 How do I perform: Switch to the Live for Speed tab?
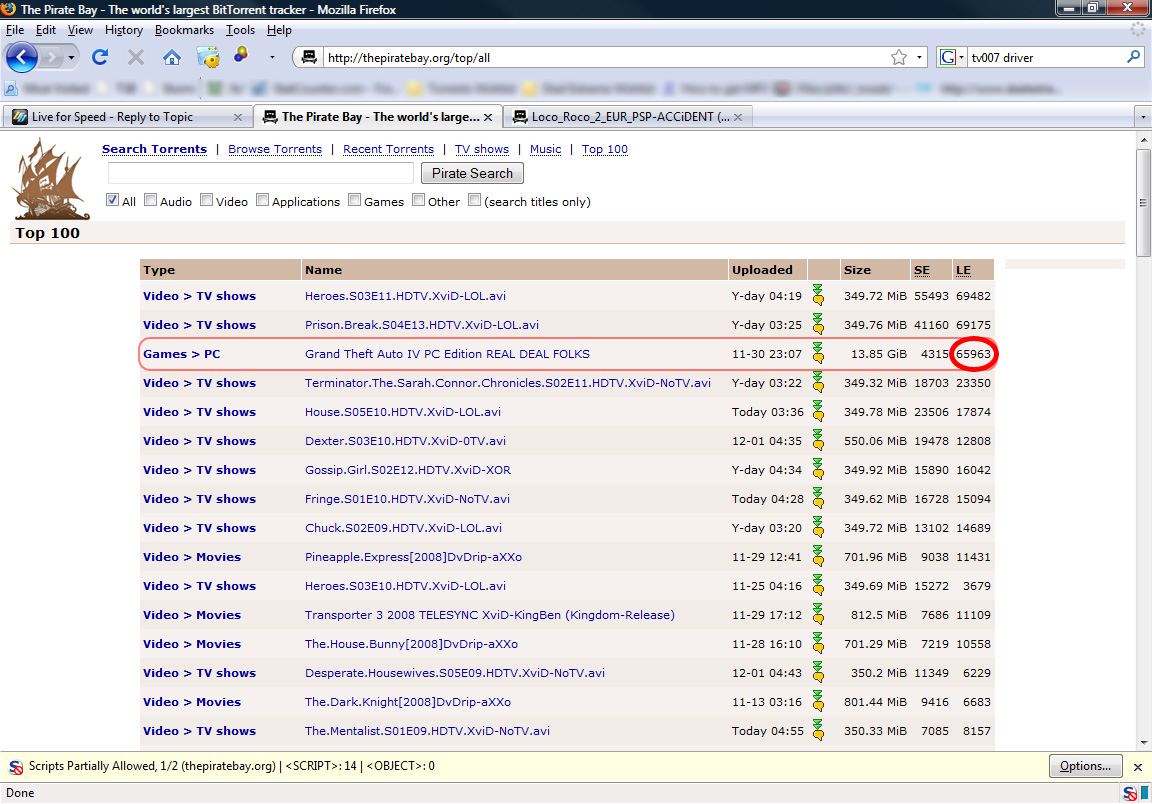[127, 117]
